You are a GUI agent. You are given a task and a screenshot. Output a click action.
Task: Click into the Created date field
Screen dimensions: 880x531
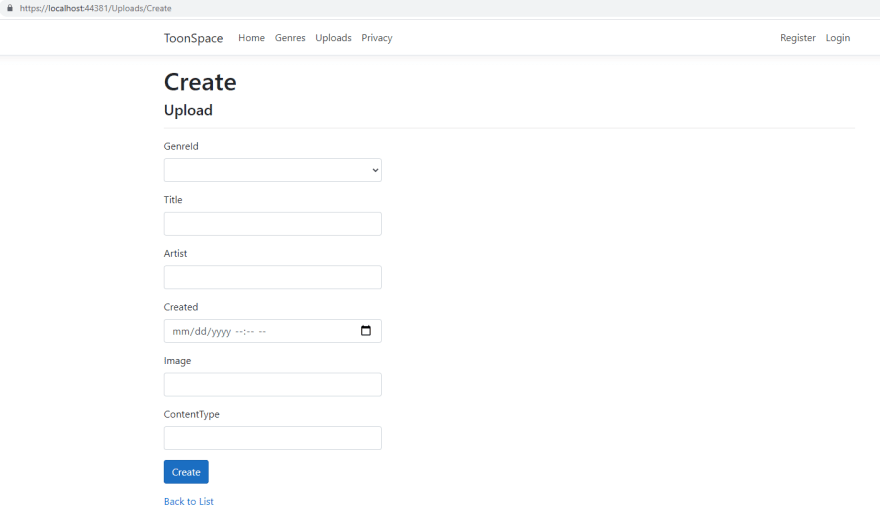pos(273,331)
